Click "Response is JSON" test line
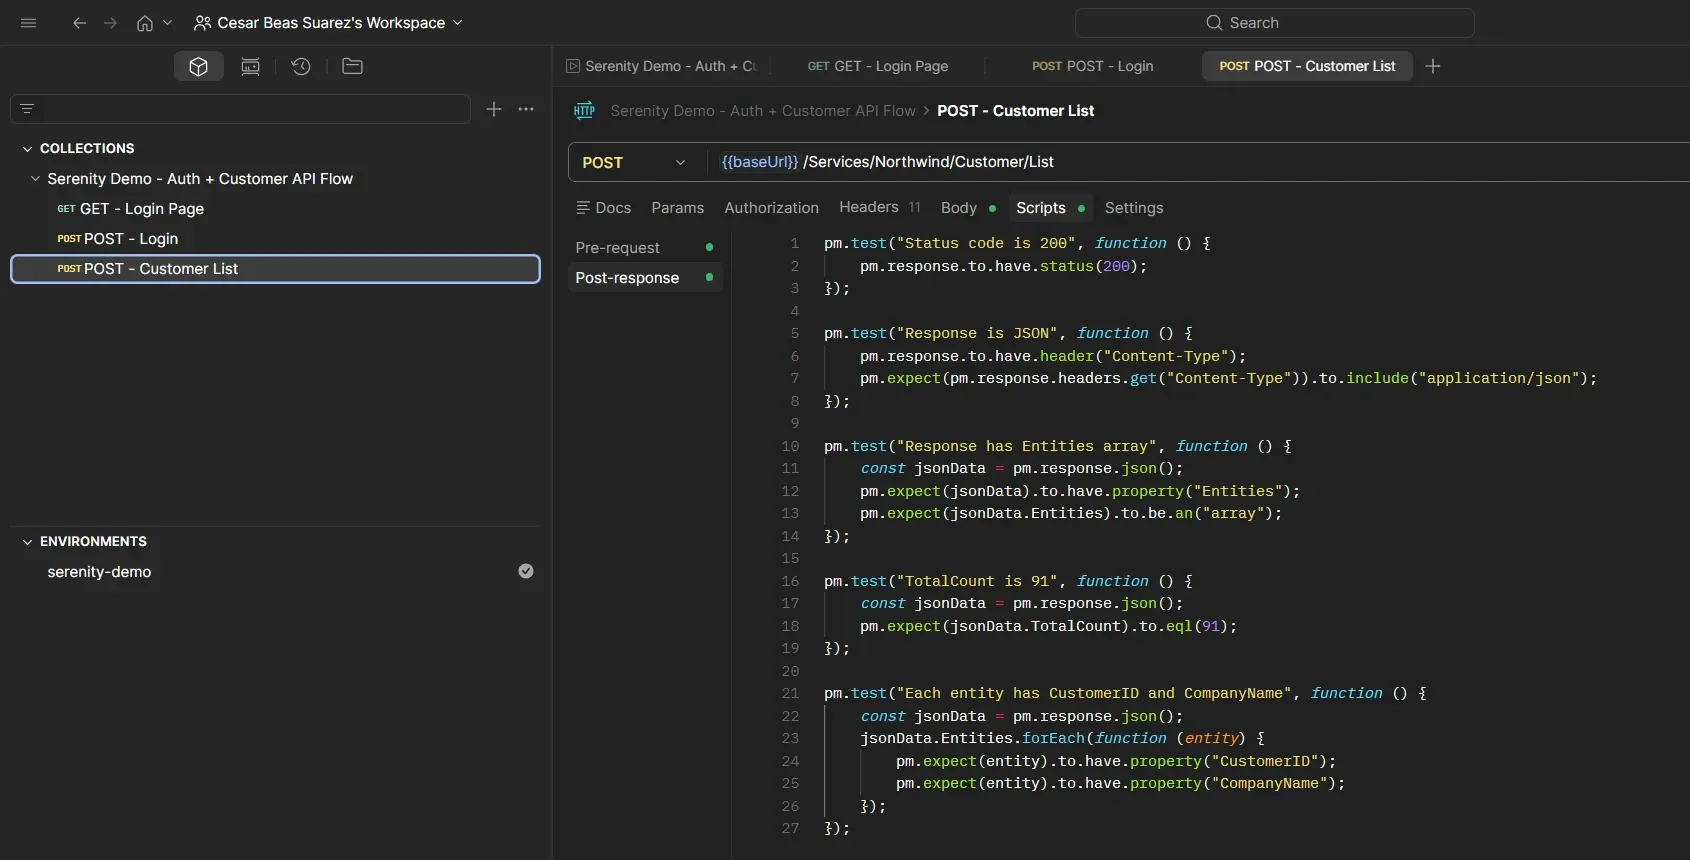This screenshot has height=860, width=1690. click(x=1008, y=333)
